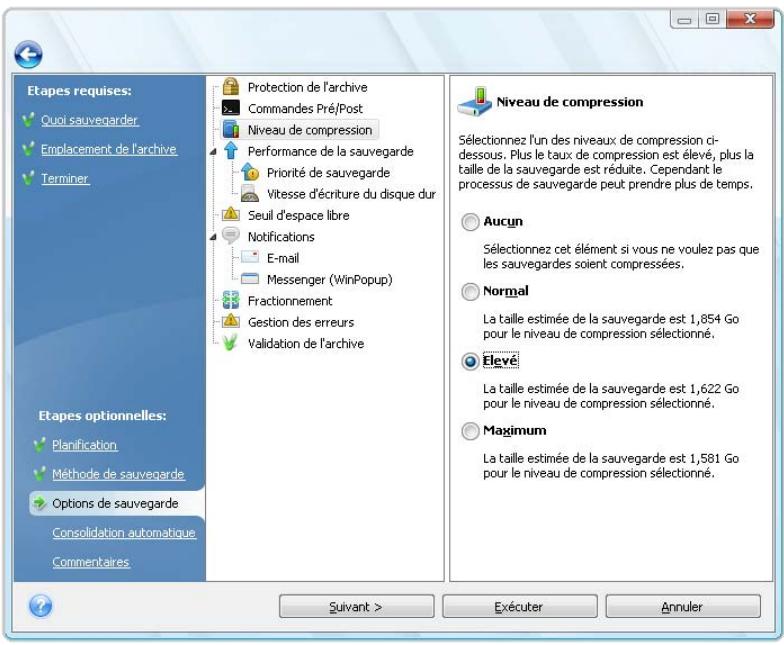Click the Exécuter button
Image resolution: width=784 pixels, height=645 pixels.
[520, 606]
